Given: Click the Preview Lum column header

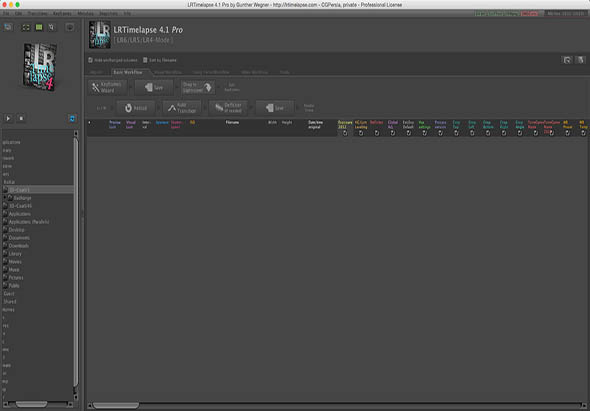Looking at the screenshot, I should coord(115,125).
